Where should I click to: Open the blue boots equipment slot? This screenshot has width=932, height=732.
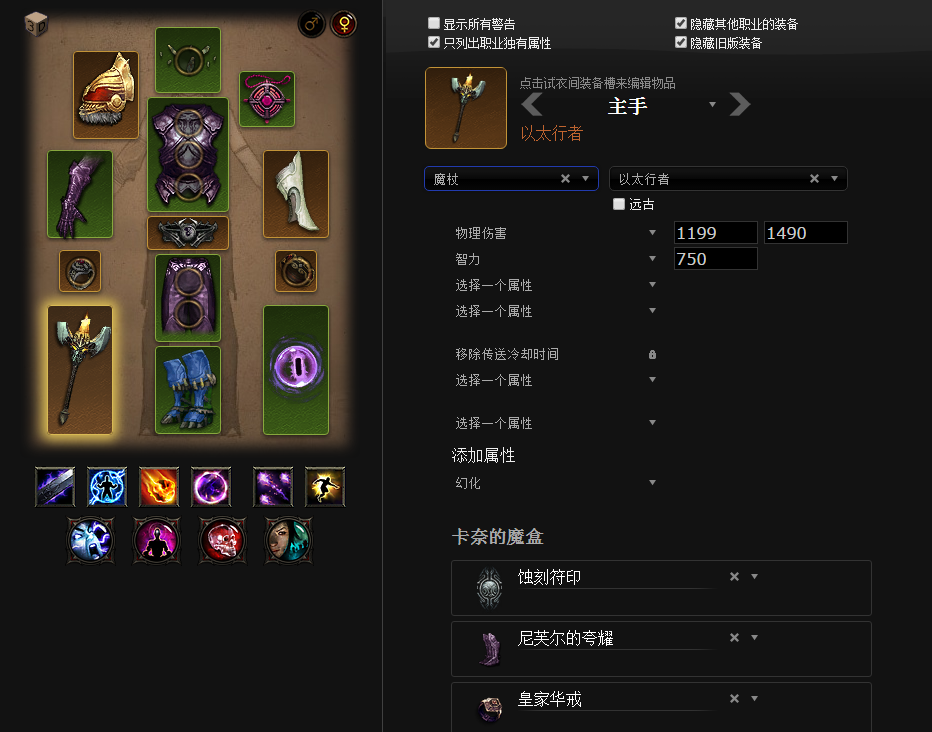[x=188, y=390]
